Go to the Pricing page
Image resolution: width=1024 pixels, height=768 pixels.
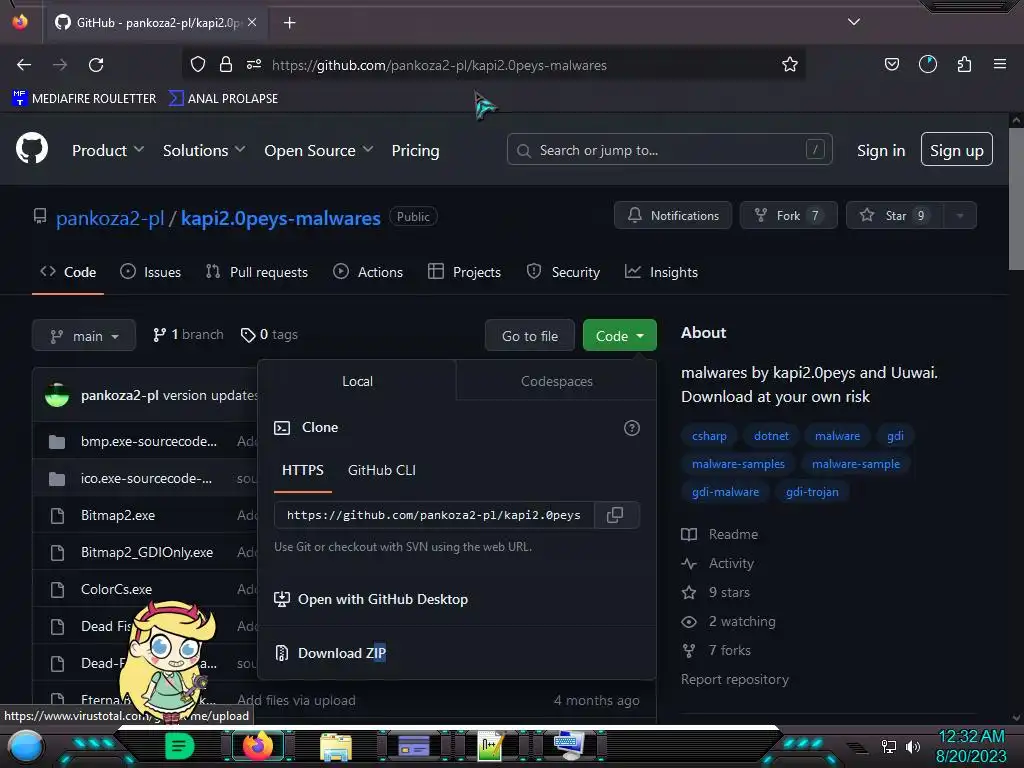point(415,150)
